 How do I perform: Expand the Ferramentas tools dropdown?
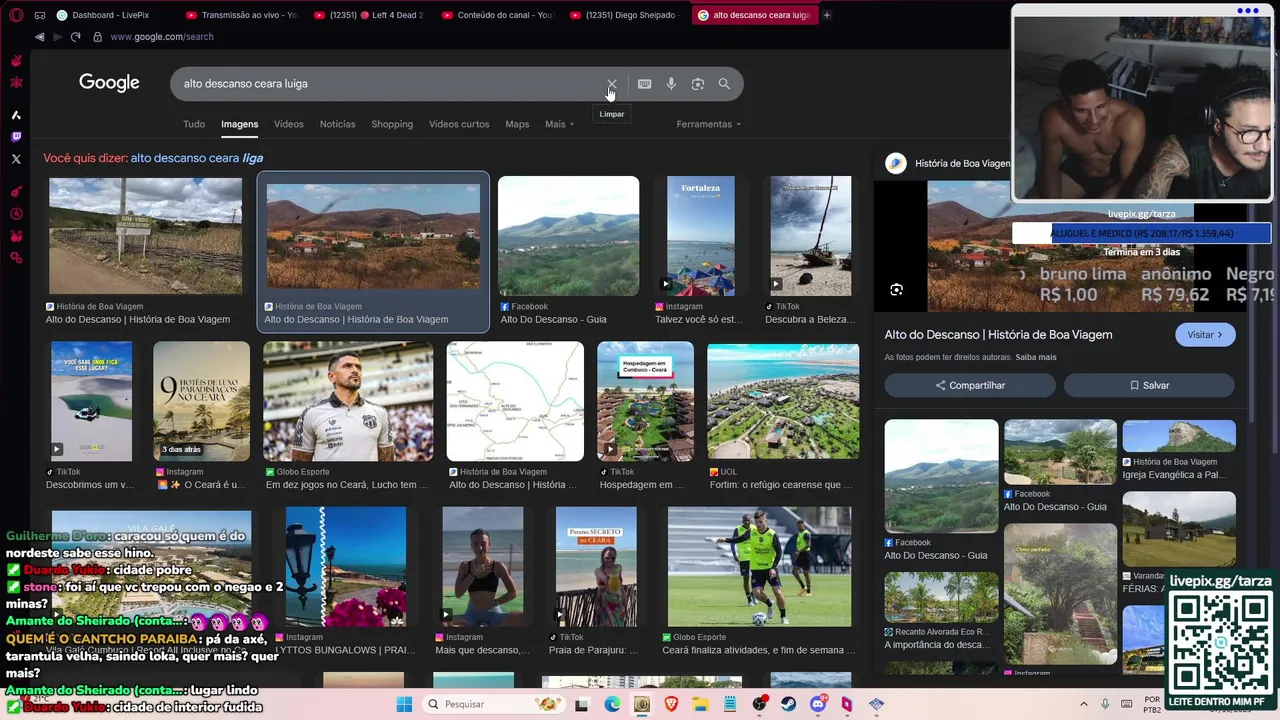[x=709, y=124]
